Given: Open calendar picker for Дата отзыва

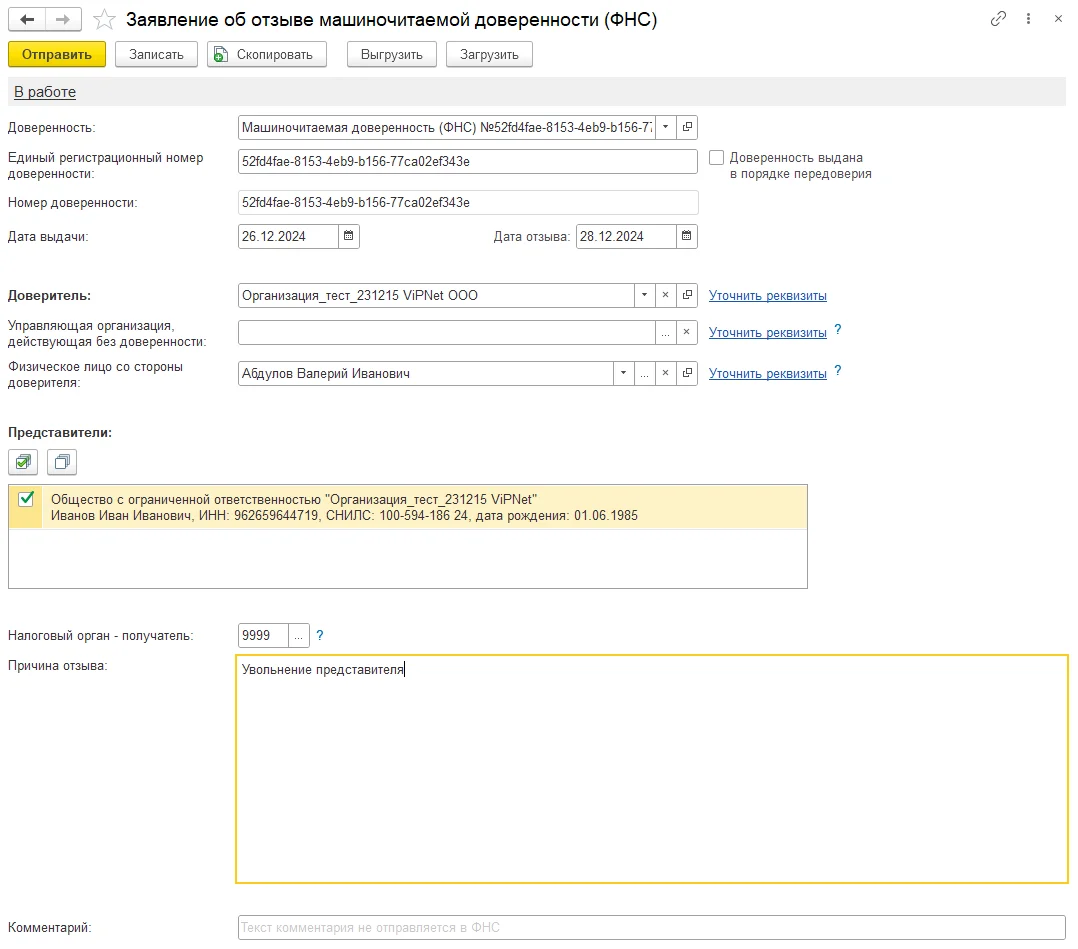Looking at the screenshot, I should tap(686, 236).
